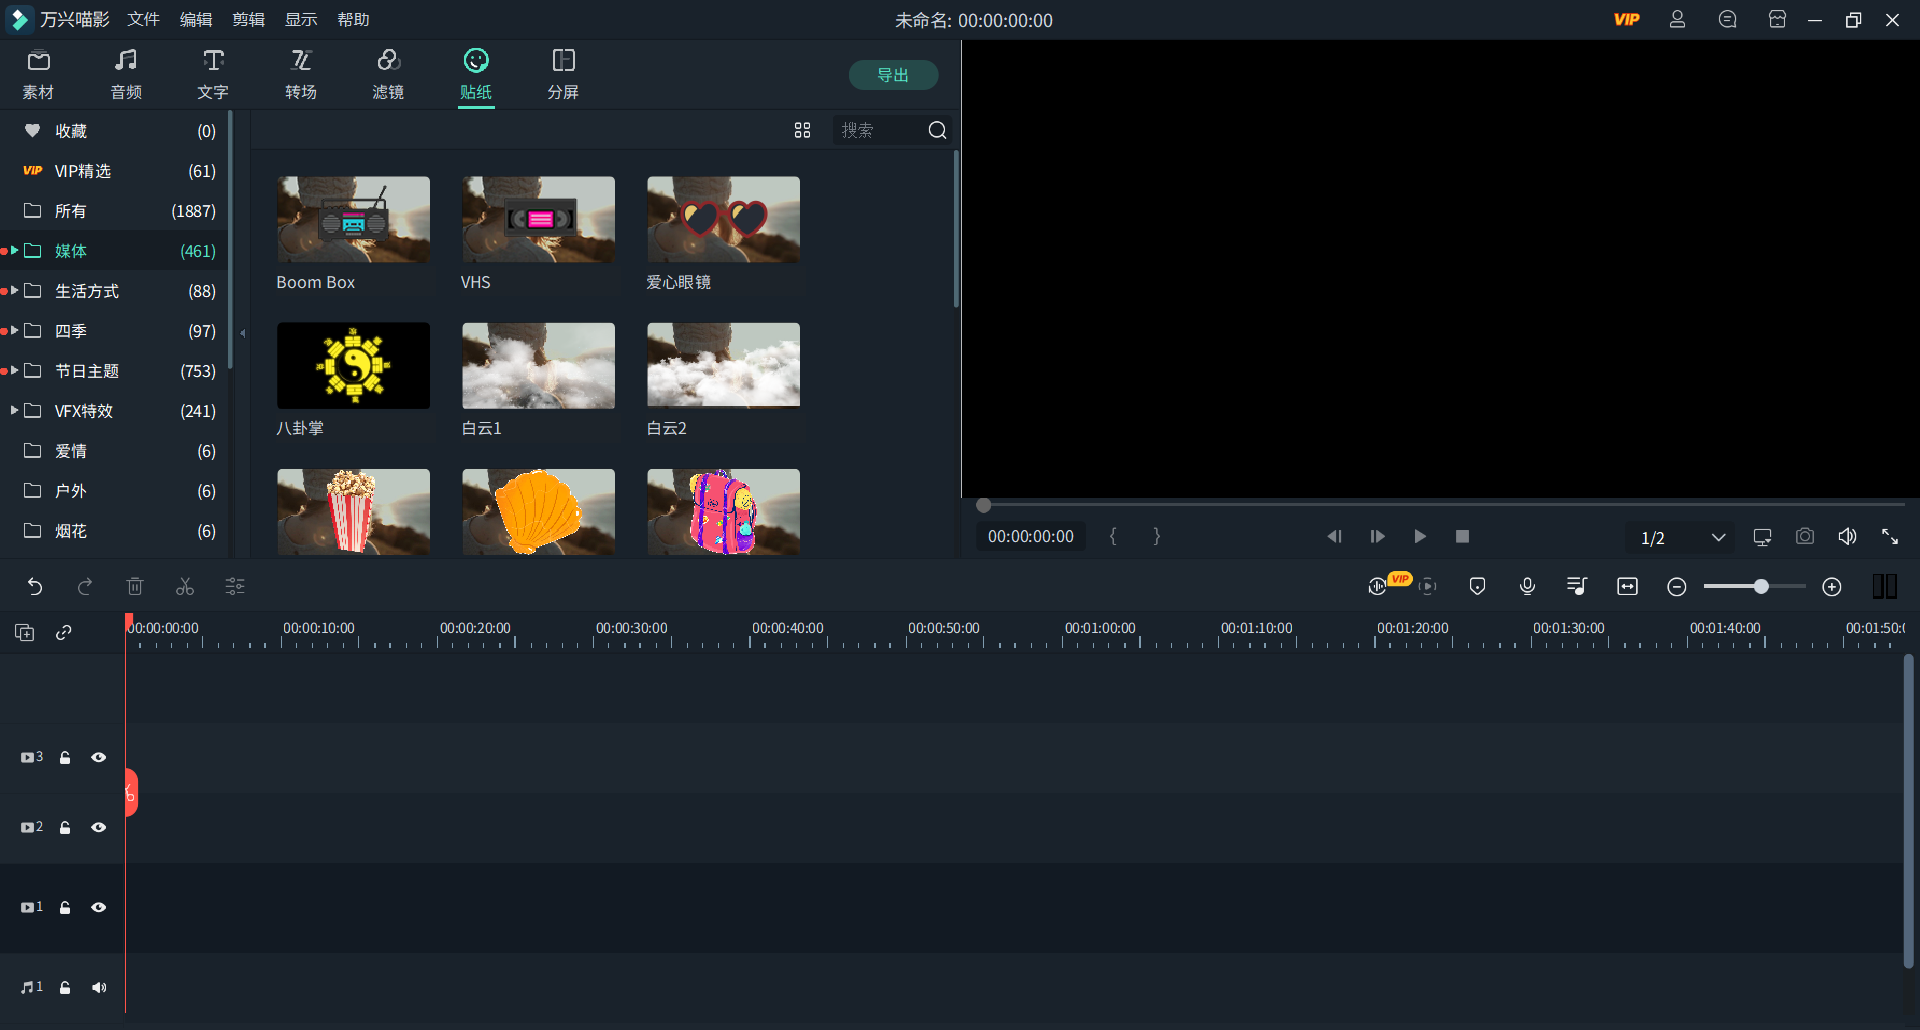Click the timeline zoom slider handle
The height and width of the screenshot is (1030, 1920).
coord(1761,587)
